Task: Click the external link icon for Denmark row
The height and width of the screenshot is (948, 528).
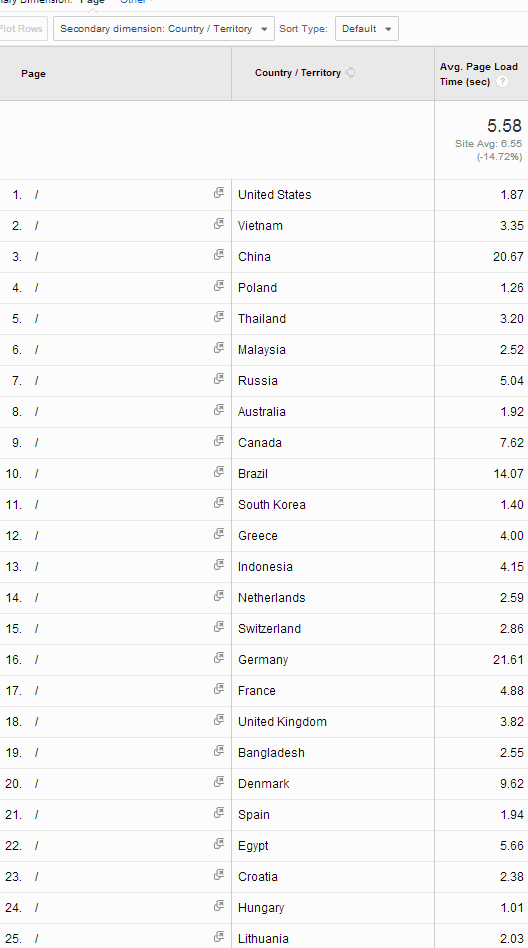Action: point(218,782)
